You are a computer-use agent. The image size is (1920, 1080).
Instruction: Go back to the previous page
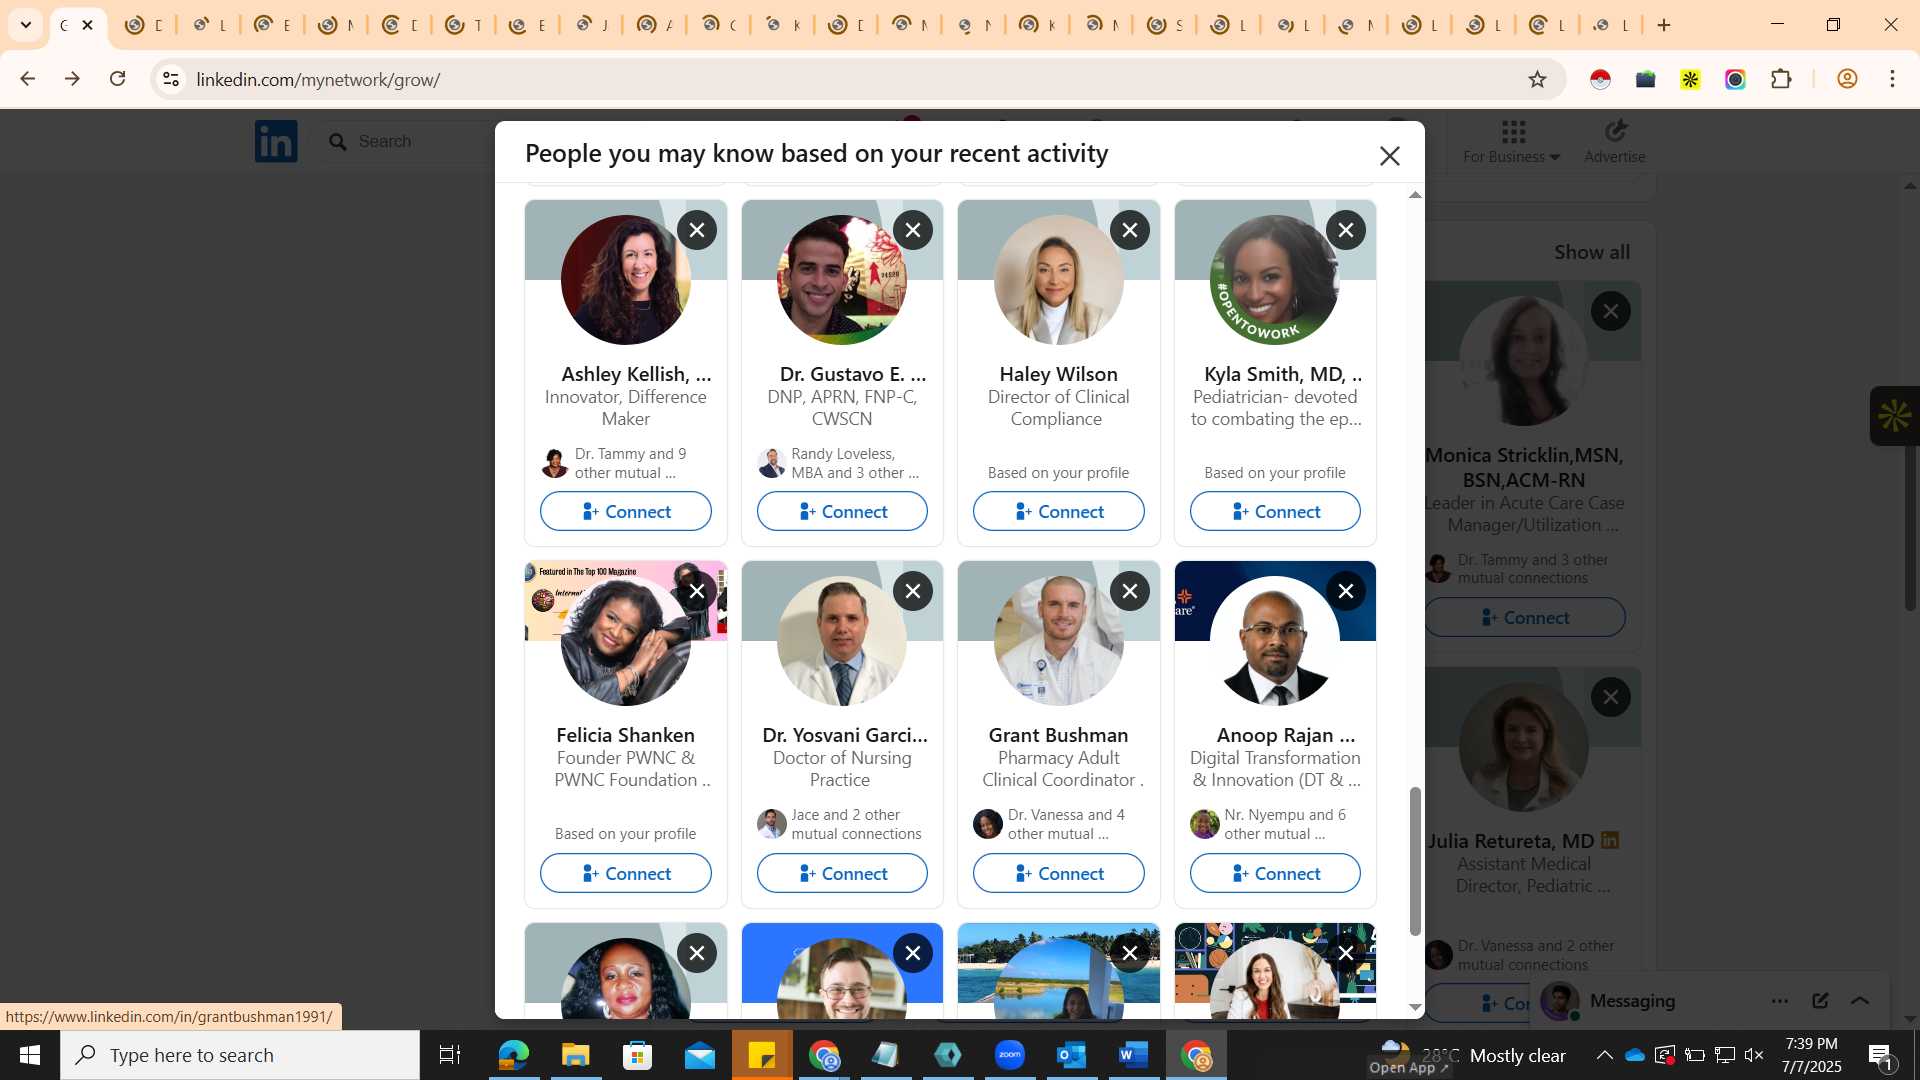[x=28, y=79]
